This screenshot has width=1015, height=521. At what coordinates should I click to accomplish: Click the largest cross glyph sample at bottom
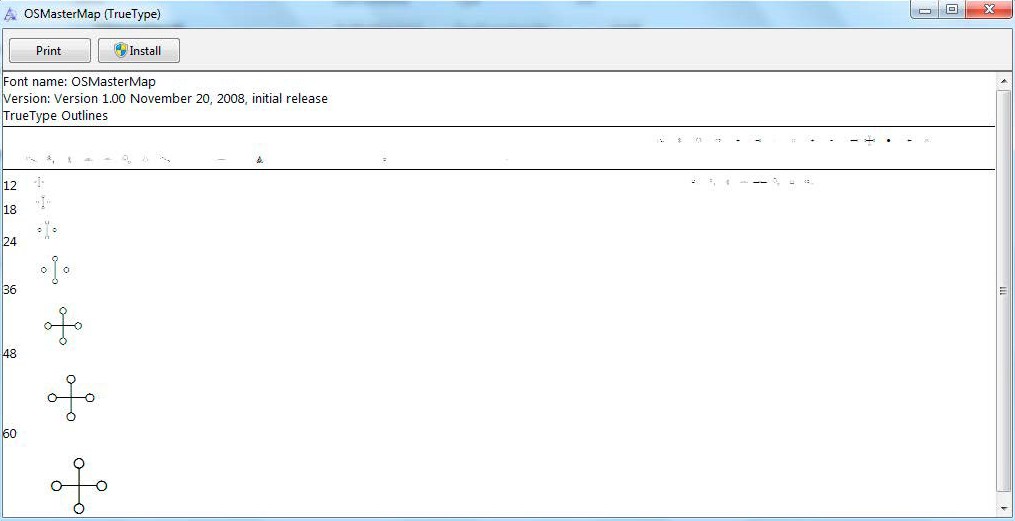pos(79,486)
